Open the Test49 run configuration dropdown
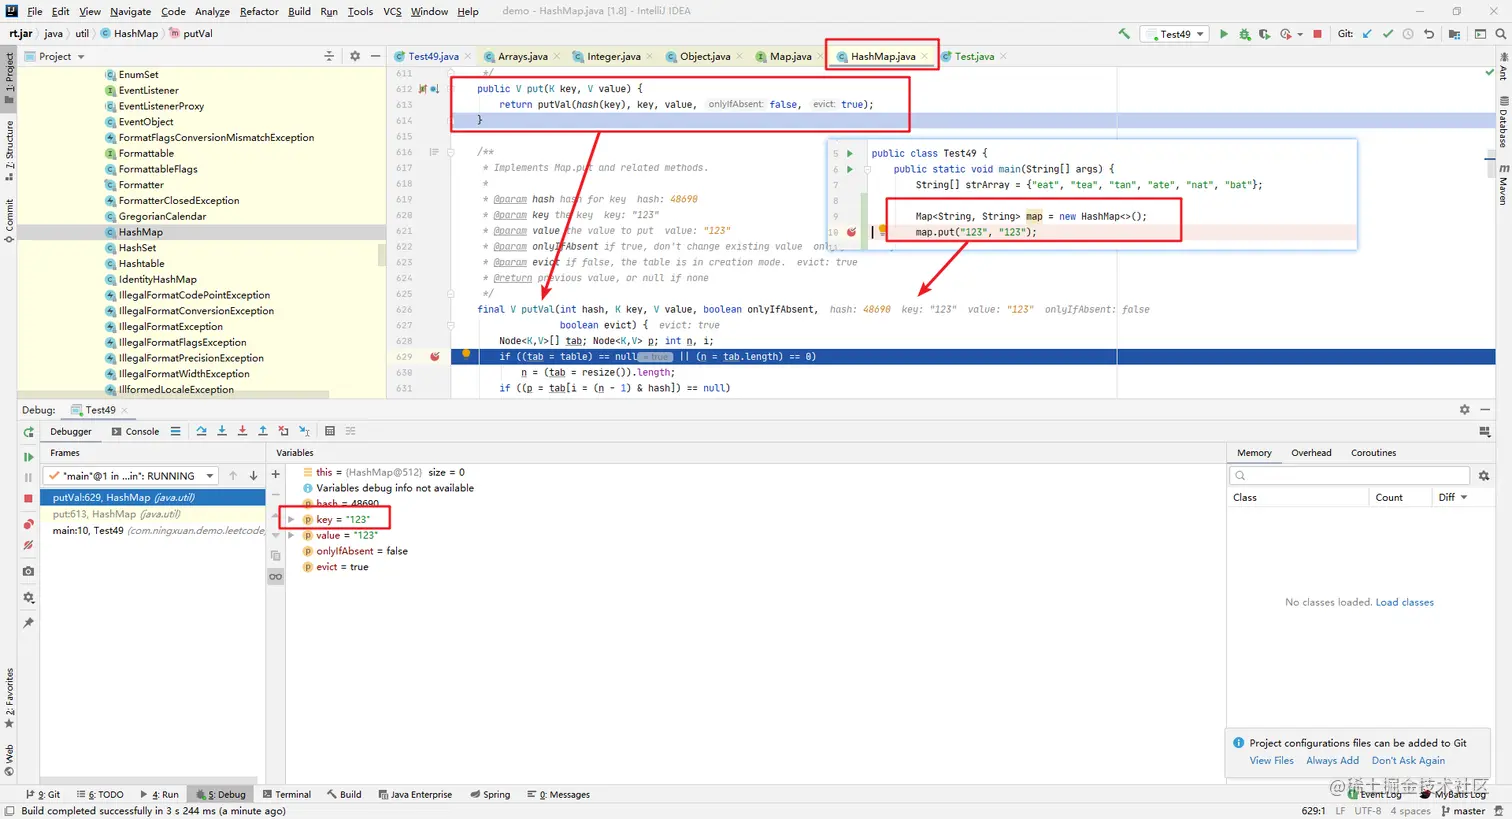 pyautogui.click(x=1175, y=34)
